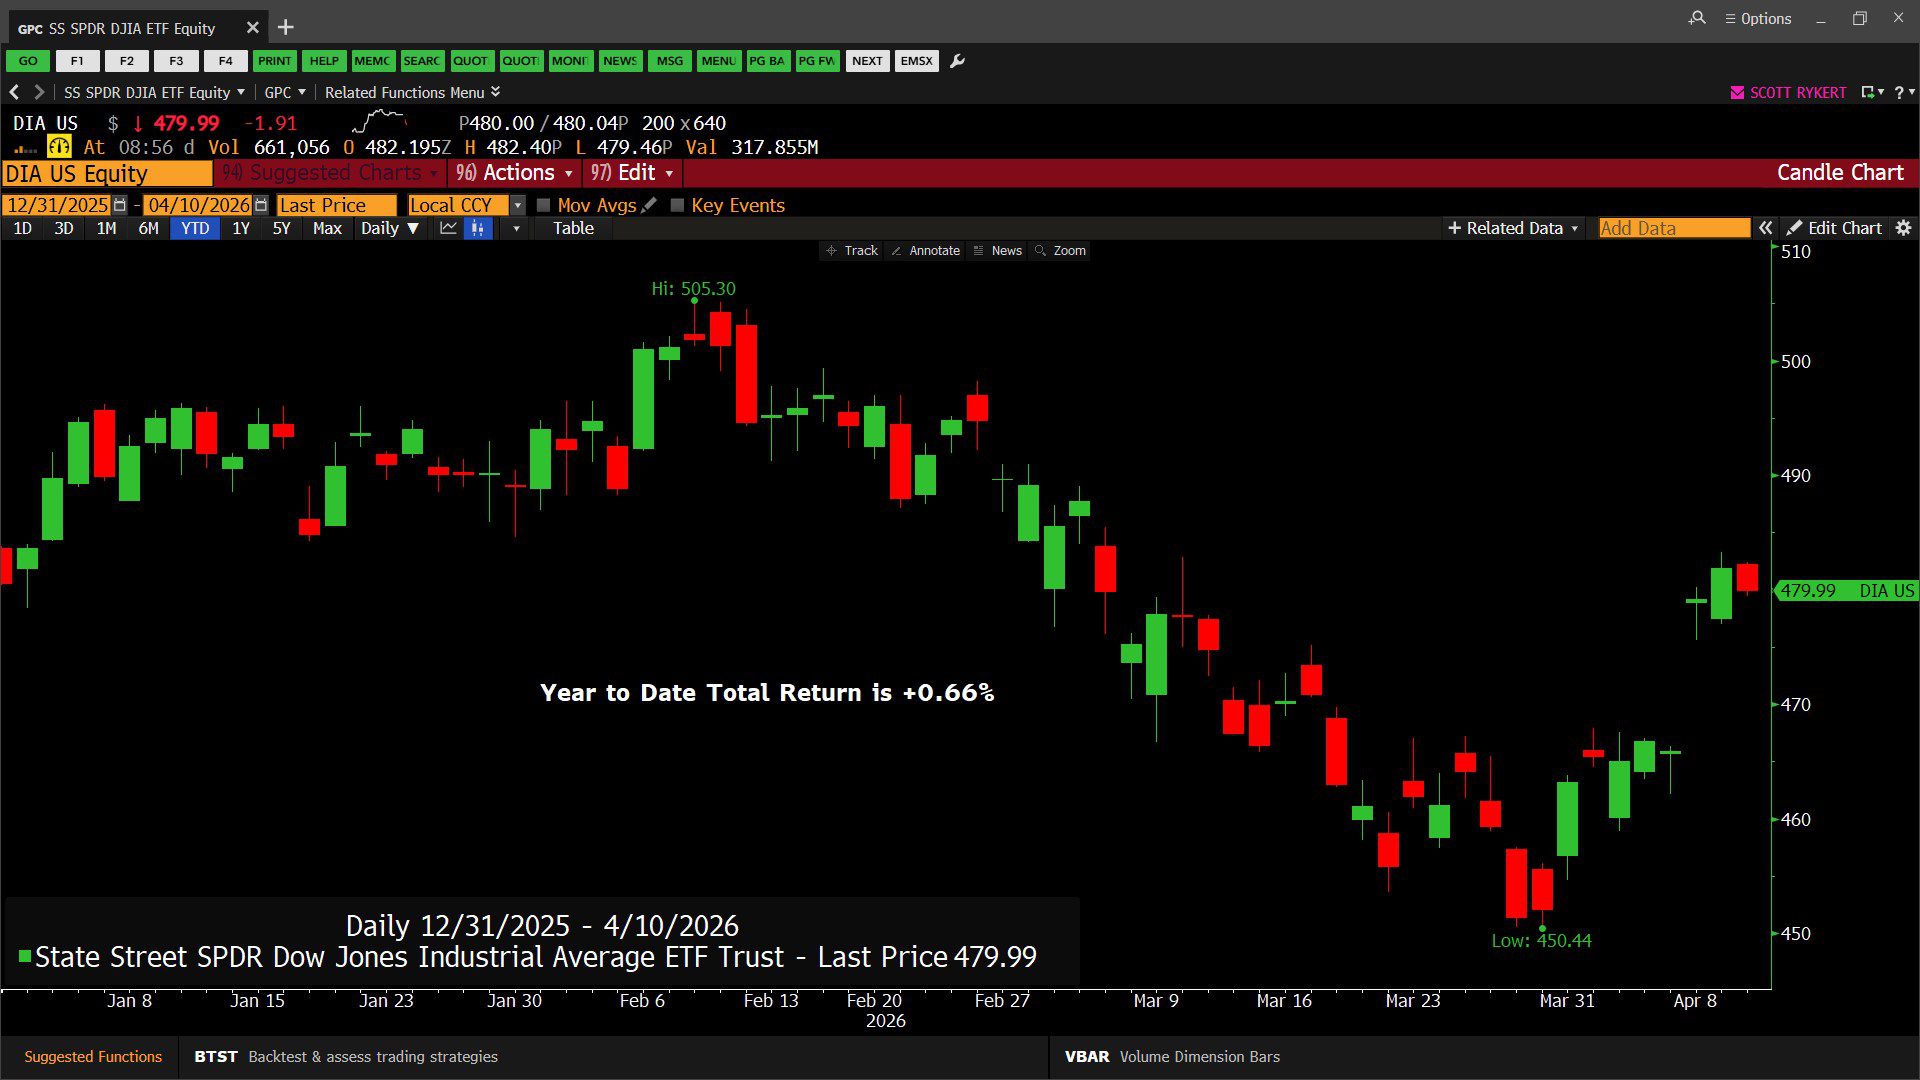Click the Mov Avgs pencil edit icon

point(650,205)
